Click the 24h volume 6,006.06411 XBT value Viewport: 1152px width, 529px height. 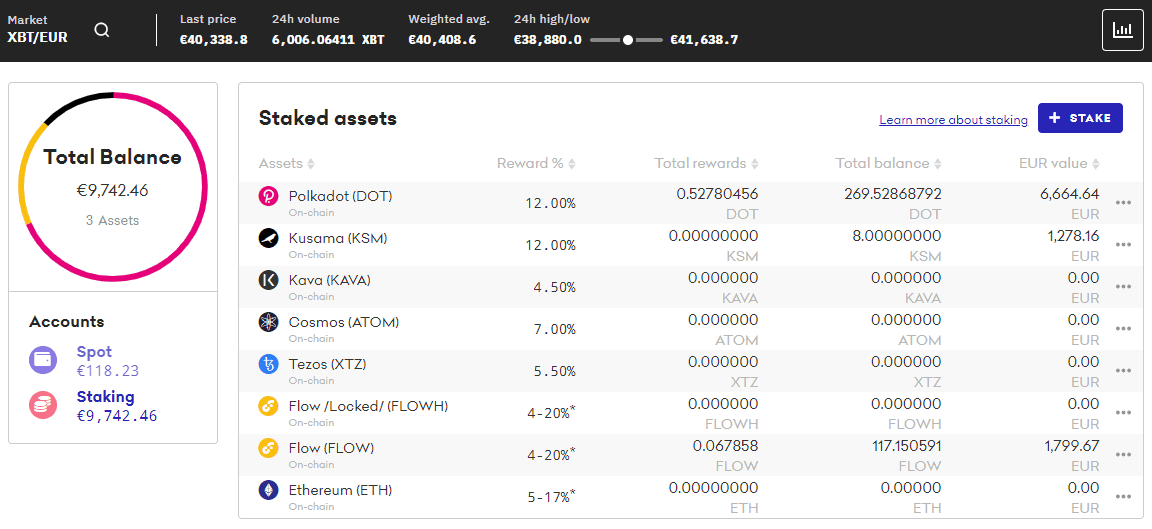pyautogui.click(x=328, y=40)
